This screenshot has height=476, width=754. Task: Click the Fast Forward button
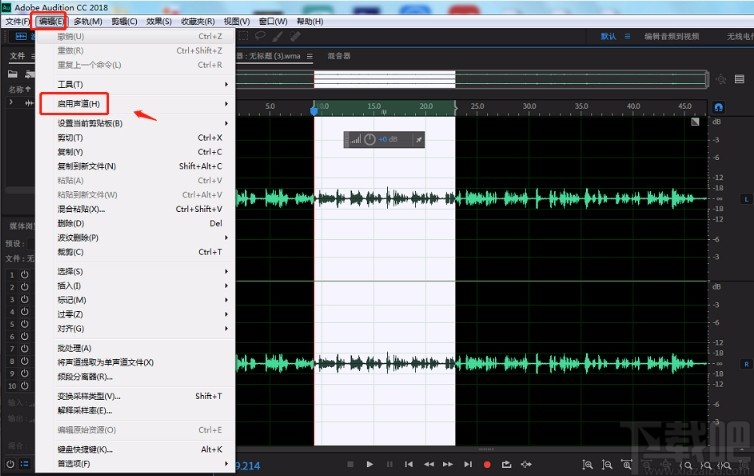[448, 464]
